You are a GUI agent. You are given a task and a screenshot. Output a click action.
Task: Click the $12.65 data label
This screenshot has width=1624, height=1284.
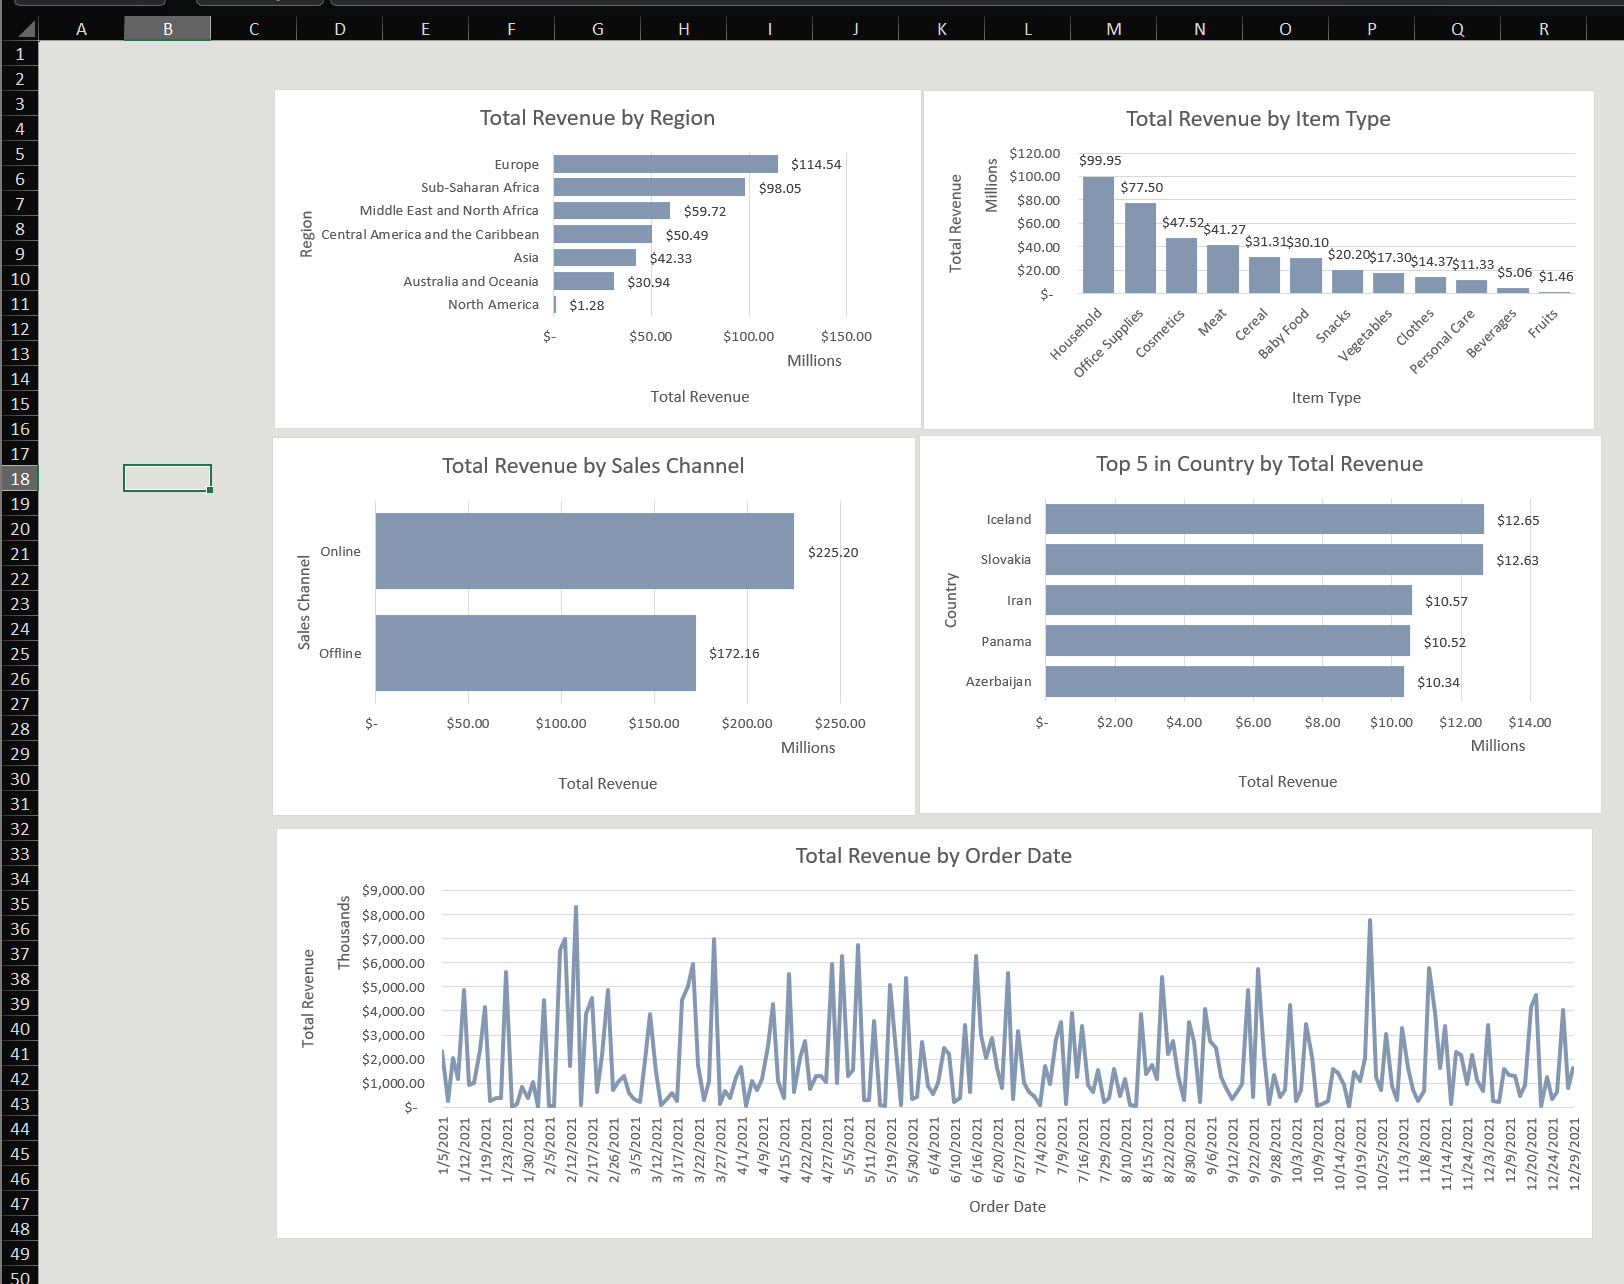tap(1518, 520)
